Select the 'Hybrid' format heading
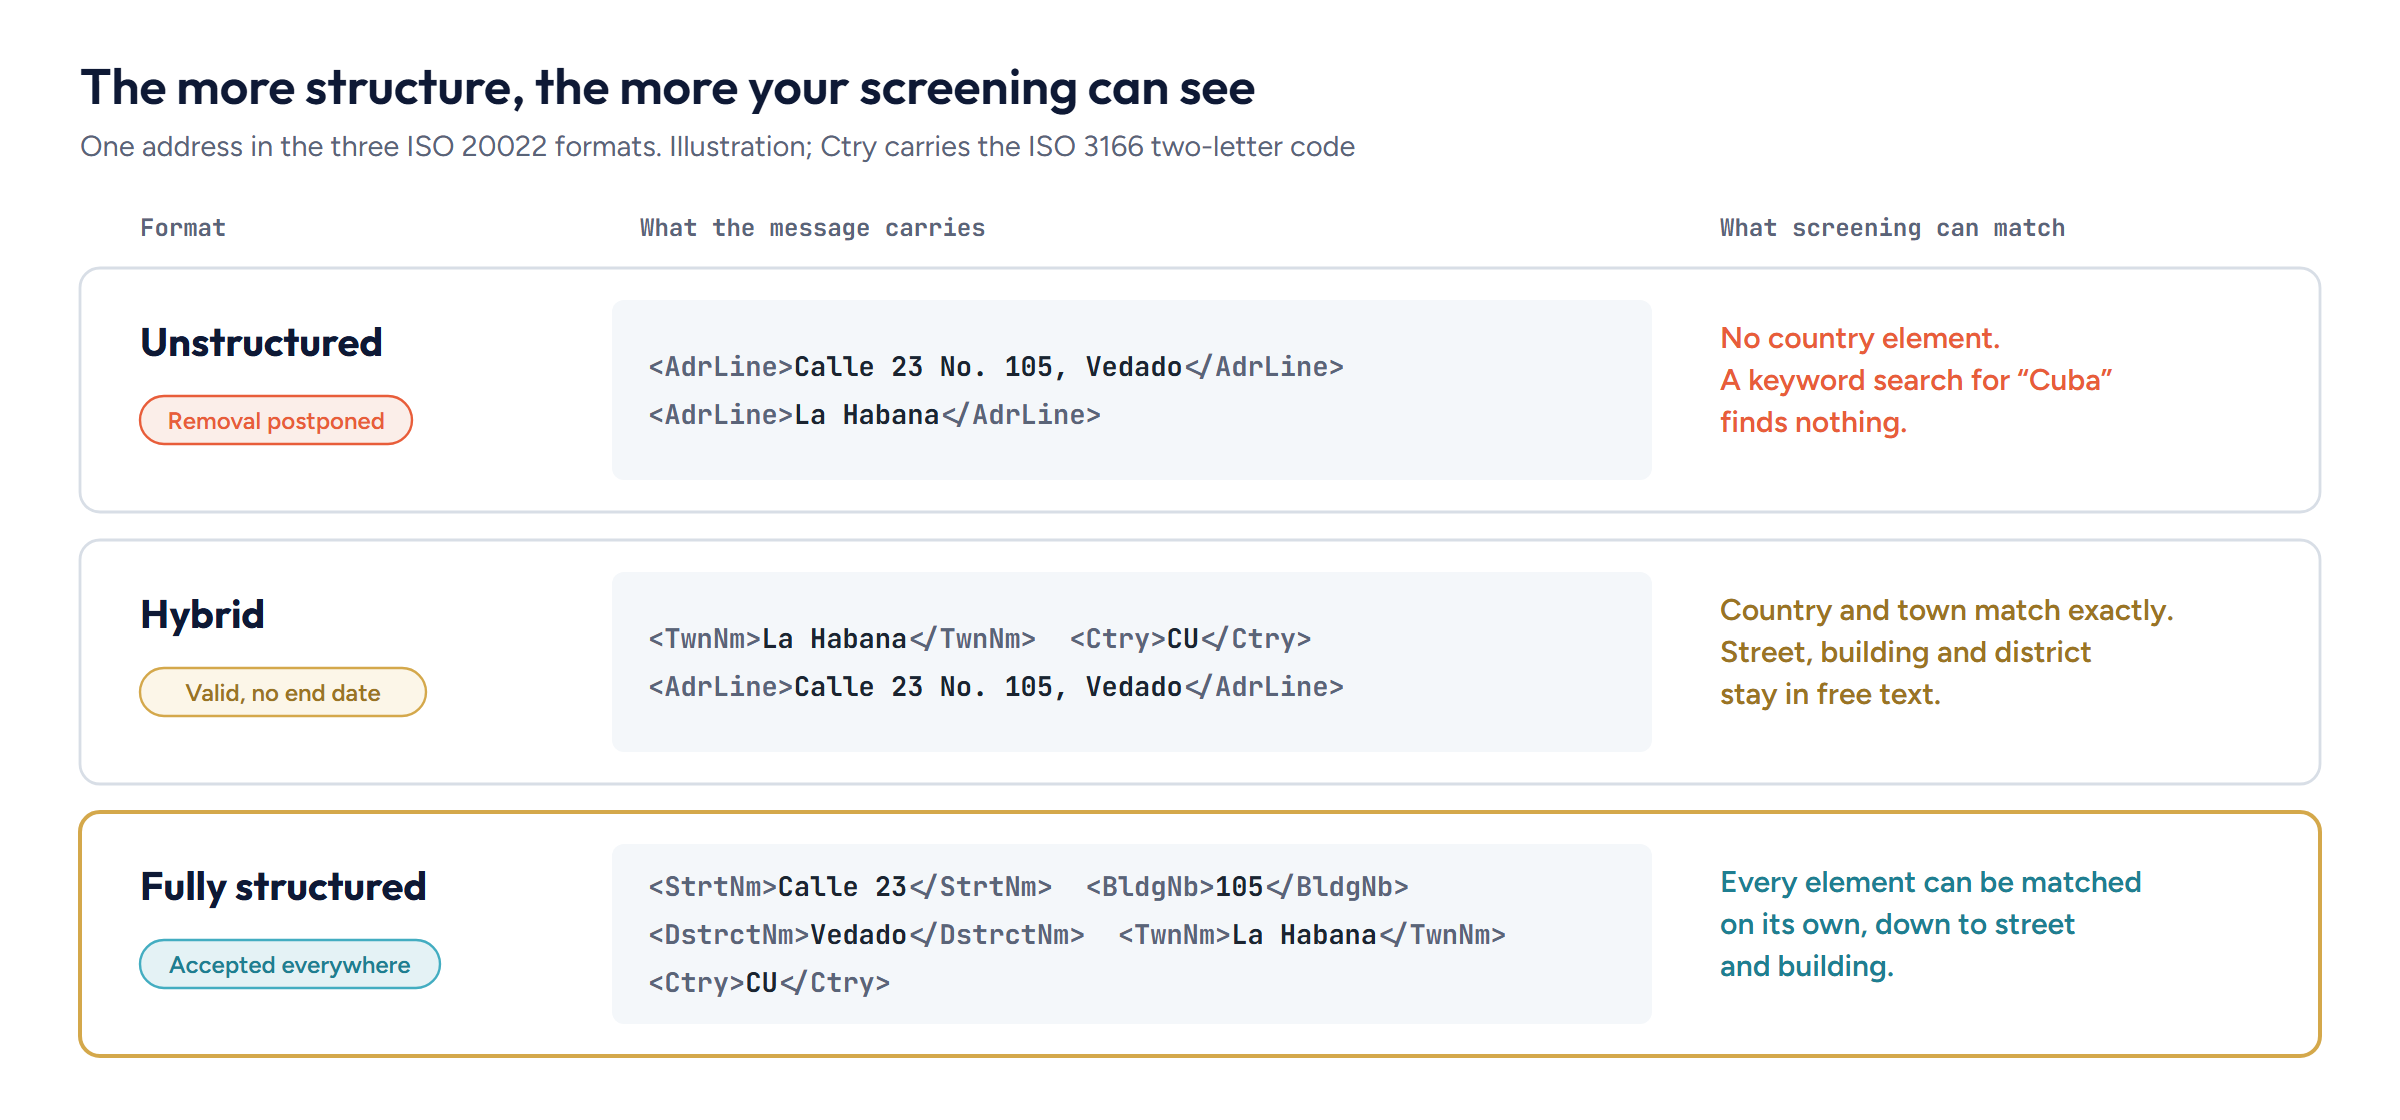Viewport: 2400px width, 1120px height. 202,614
